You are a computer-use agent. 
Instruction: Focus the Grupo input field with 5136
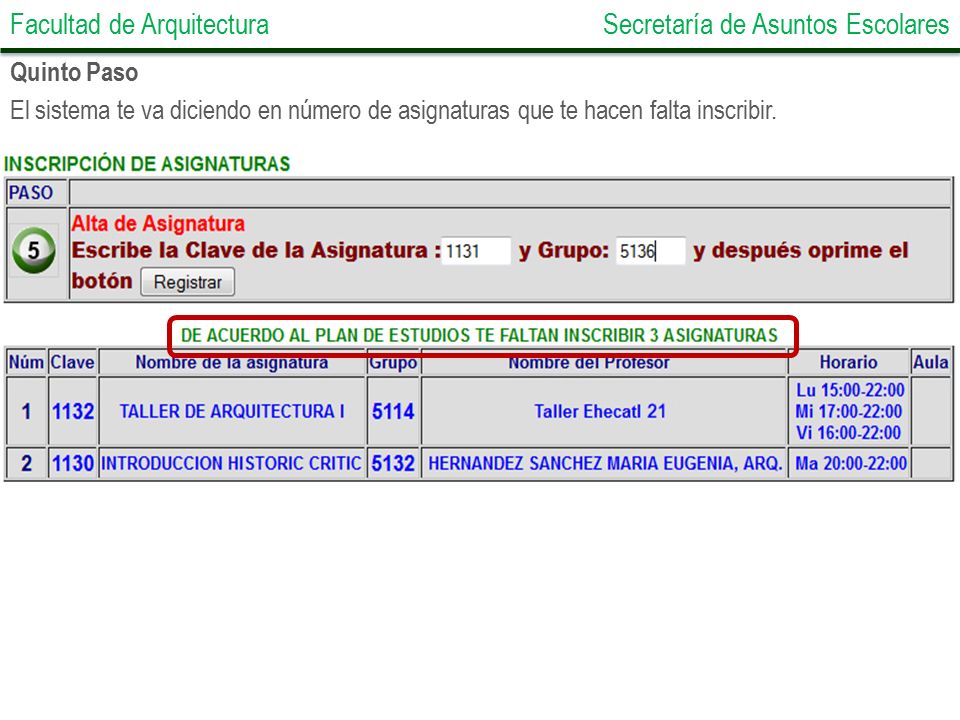(x=650, y=251)
